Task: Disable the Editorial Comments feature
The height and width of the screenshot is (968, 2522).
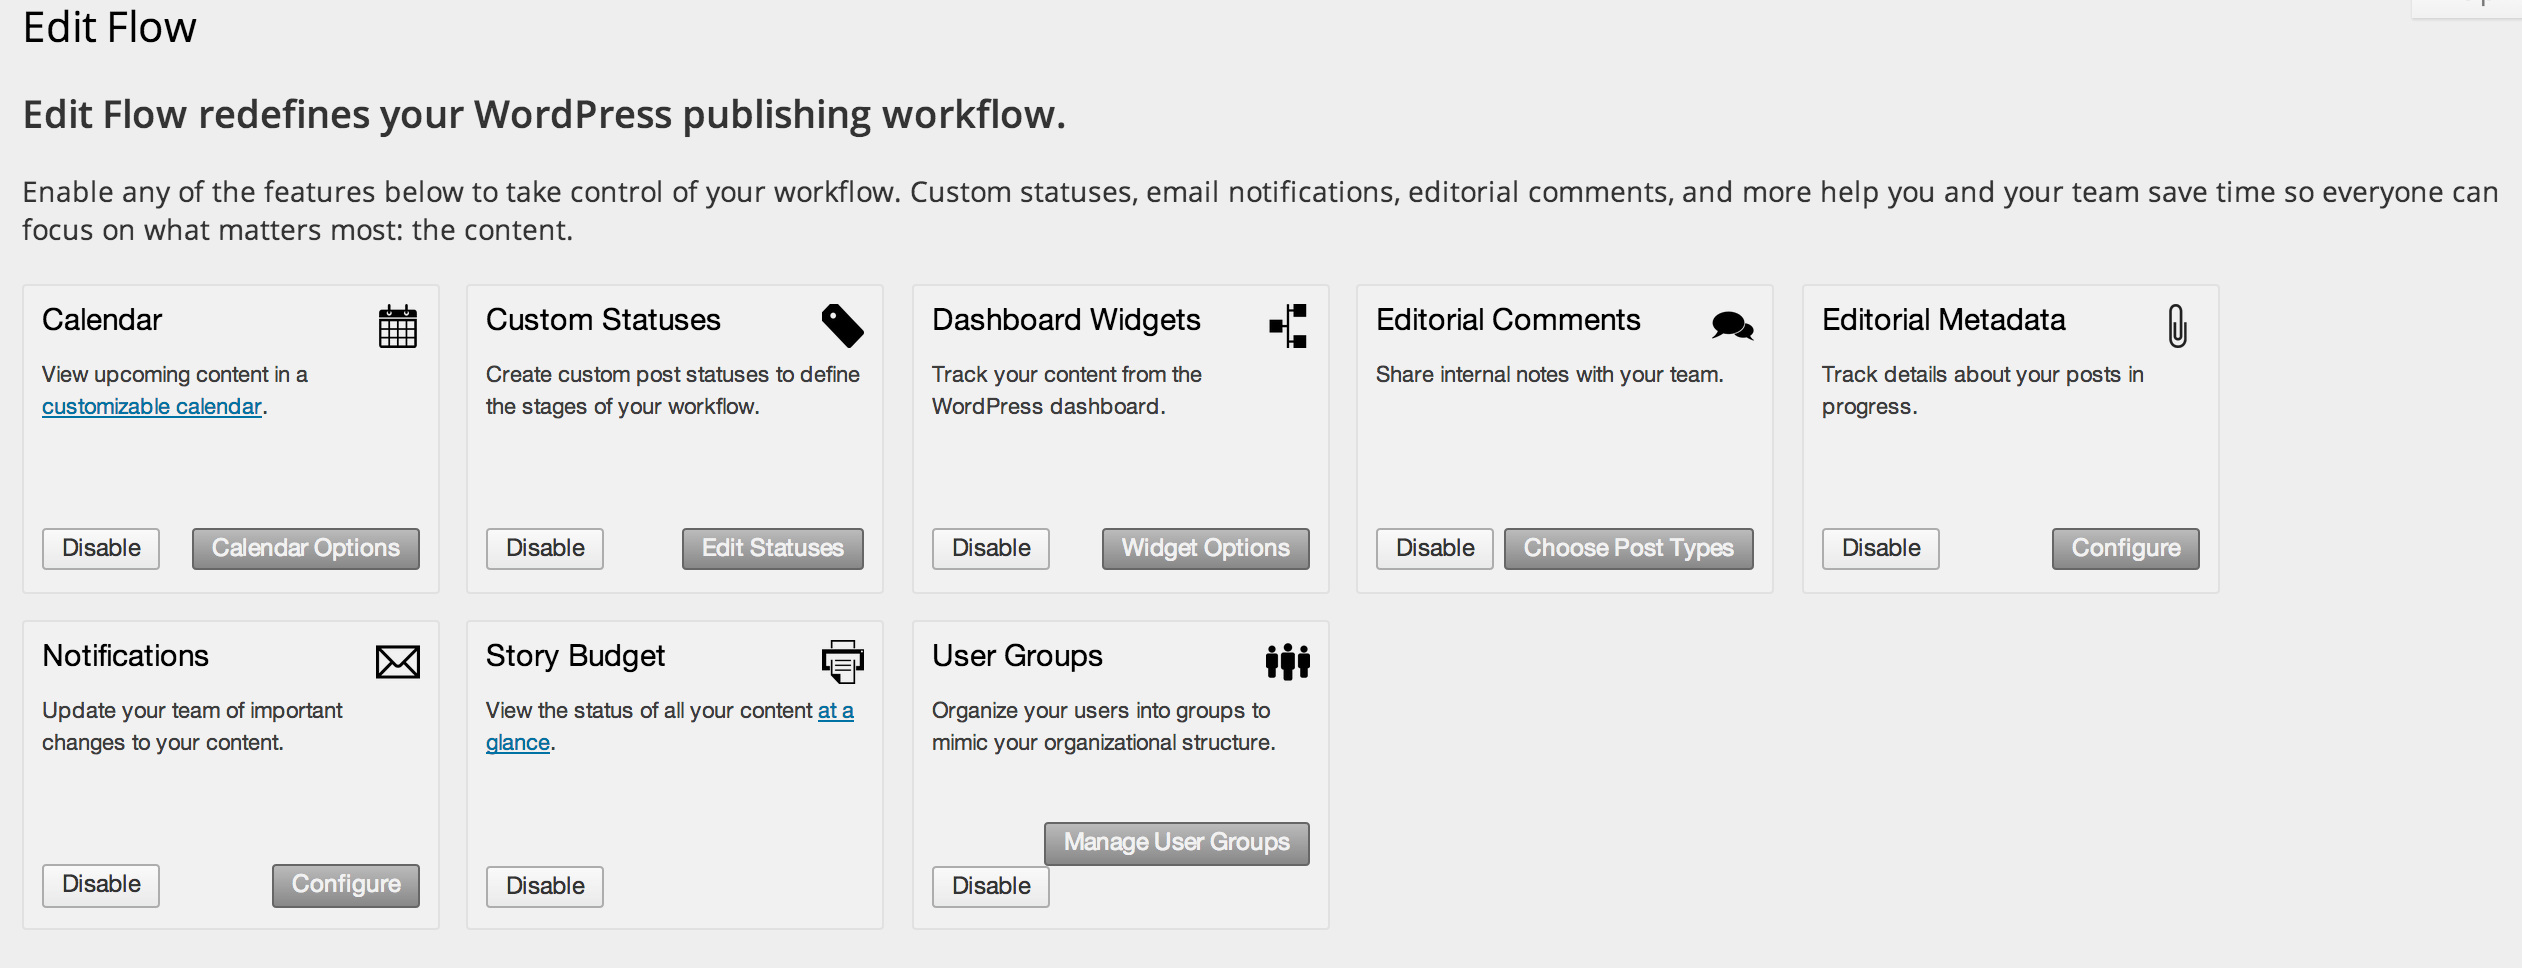Action: (1434, 548)
